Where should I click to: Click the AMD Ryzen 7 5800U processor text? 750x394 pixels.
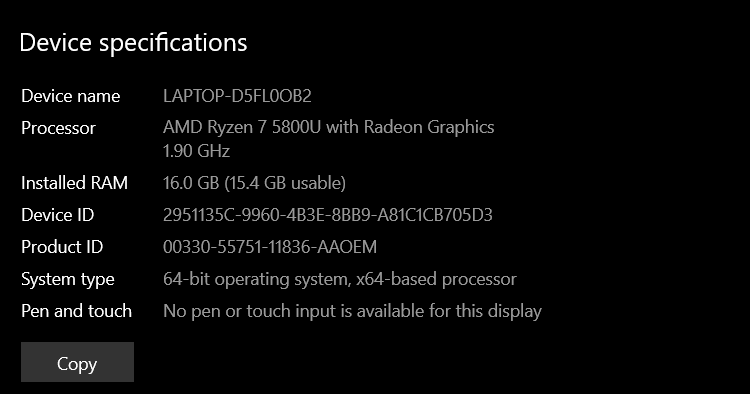tap(329, 127)
